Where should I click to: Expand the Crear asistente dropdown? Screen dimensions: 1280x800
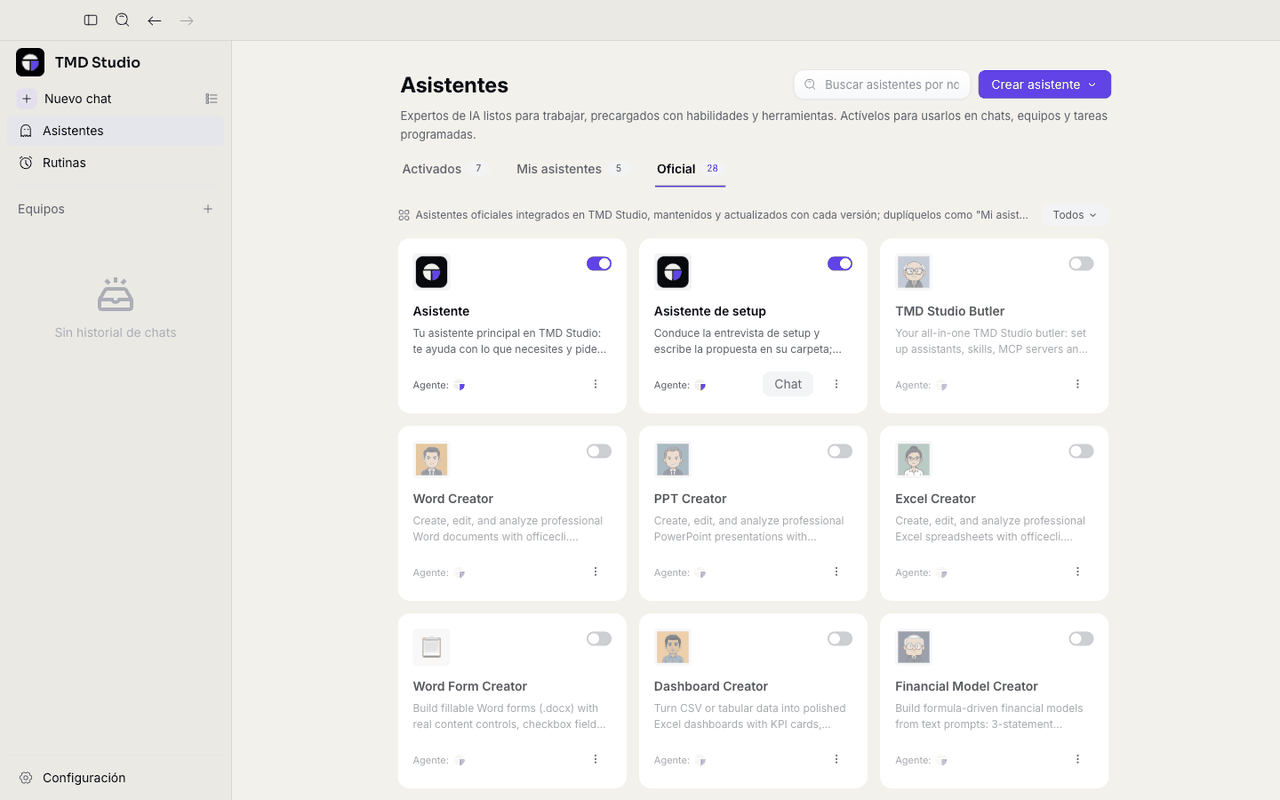tap(1045, 85)
